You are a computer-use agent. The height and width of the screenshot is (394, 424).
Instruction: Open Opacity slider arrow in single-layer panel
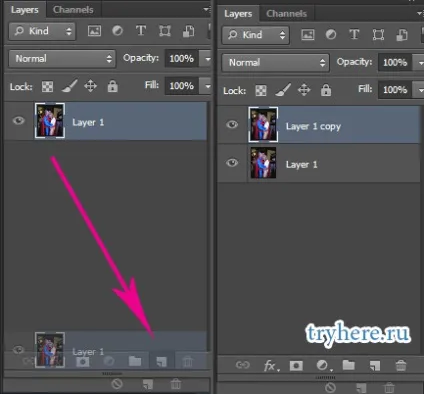click(206, 59)
